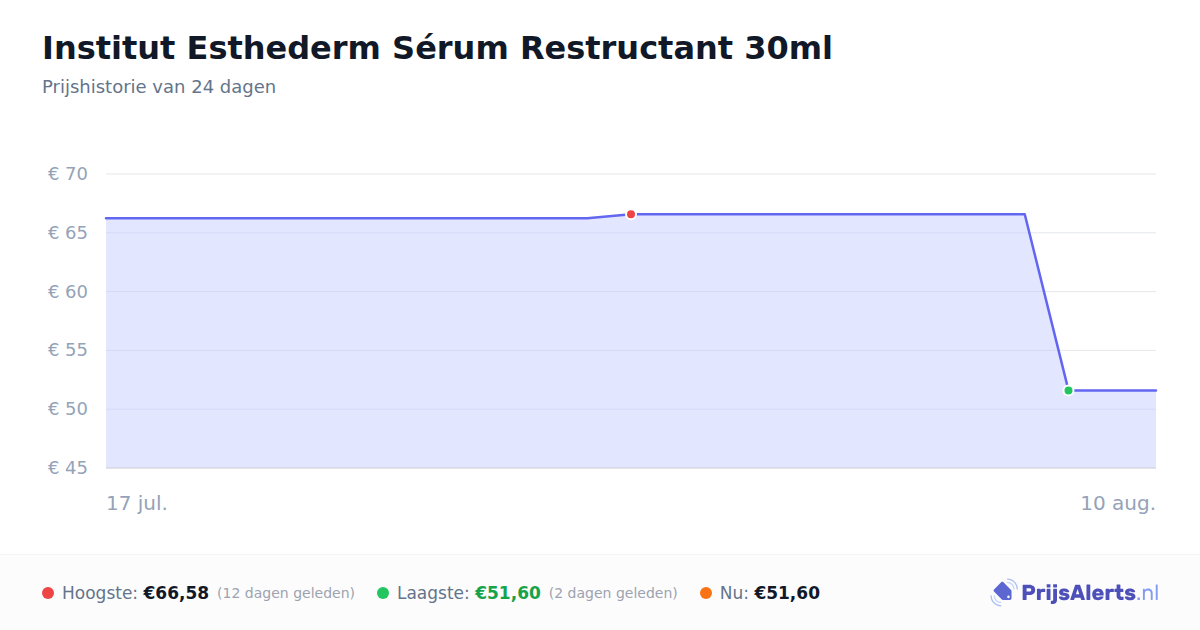Click the current price value after Nu
This screenshot has height=630, width=1200.
point(787,593)
